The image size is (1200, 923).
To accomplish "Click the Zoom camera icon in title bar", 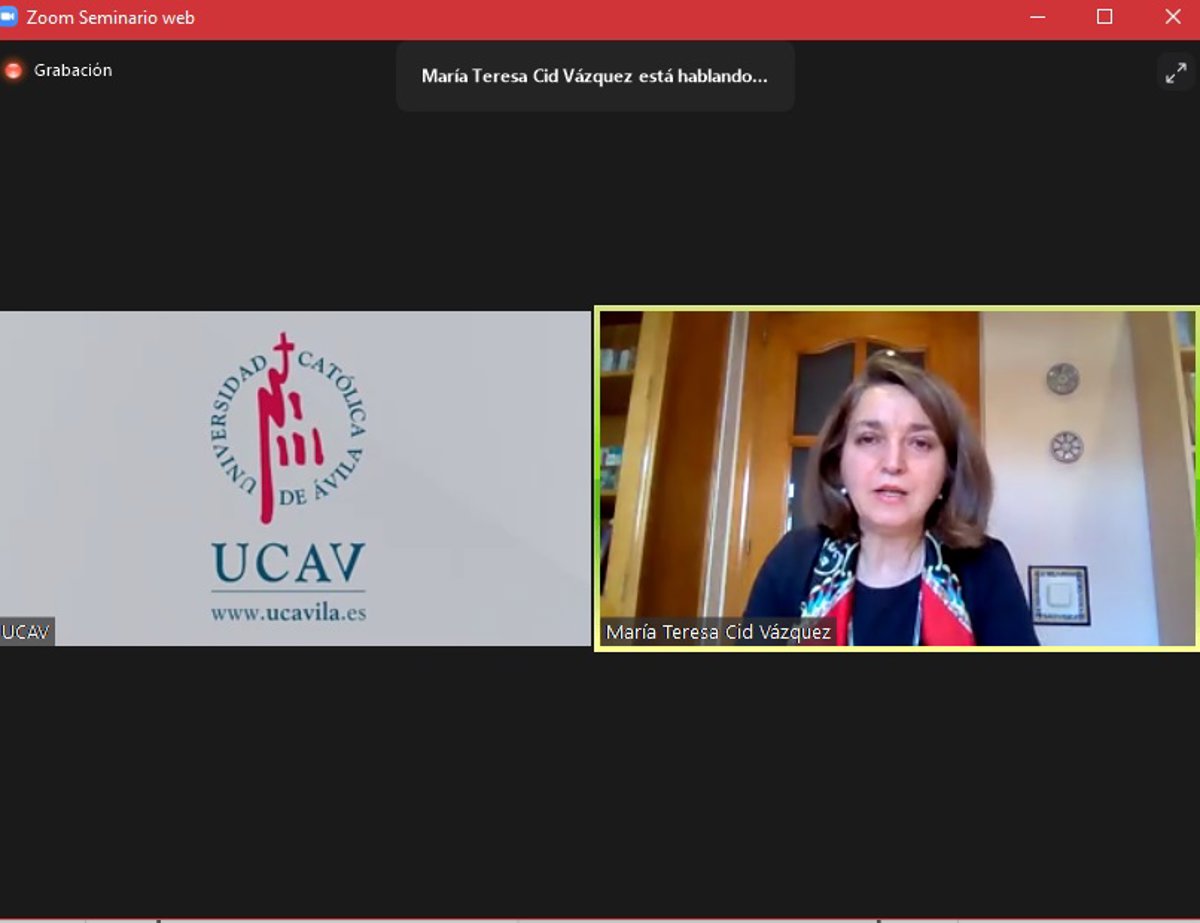I will point(9,17).
